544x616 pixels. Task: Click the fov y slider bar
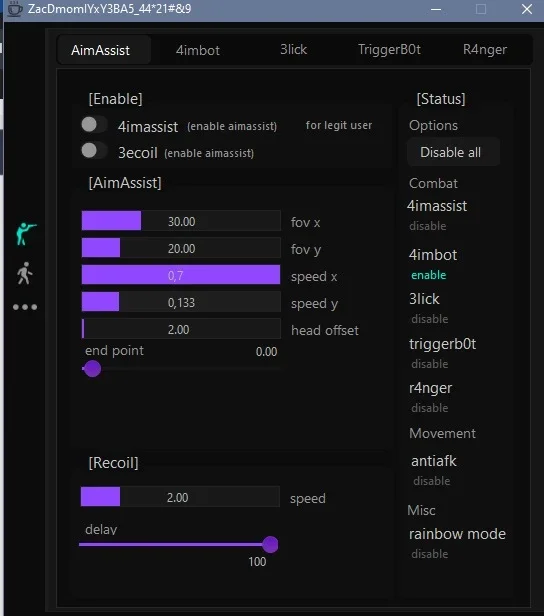coord(181,248)
